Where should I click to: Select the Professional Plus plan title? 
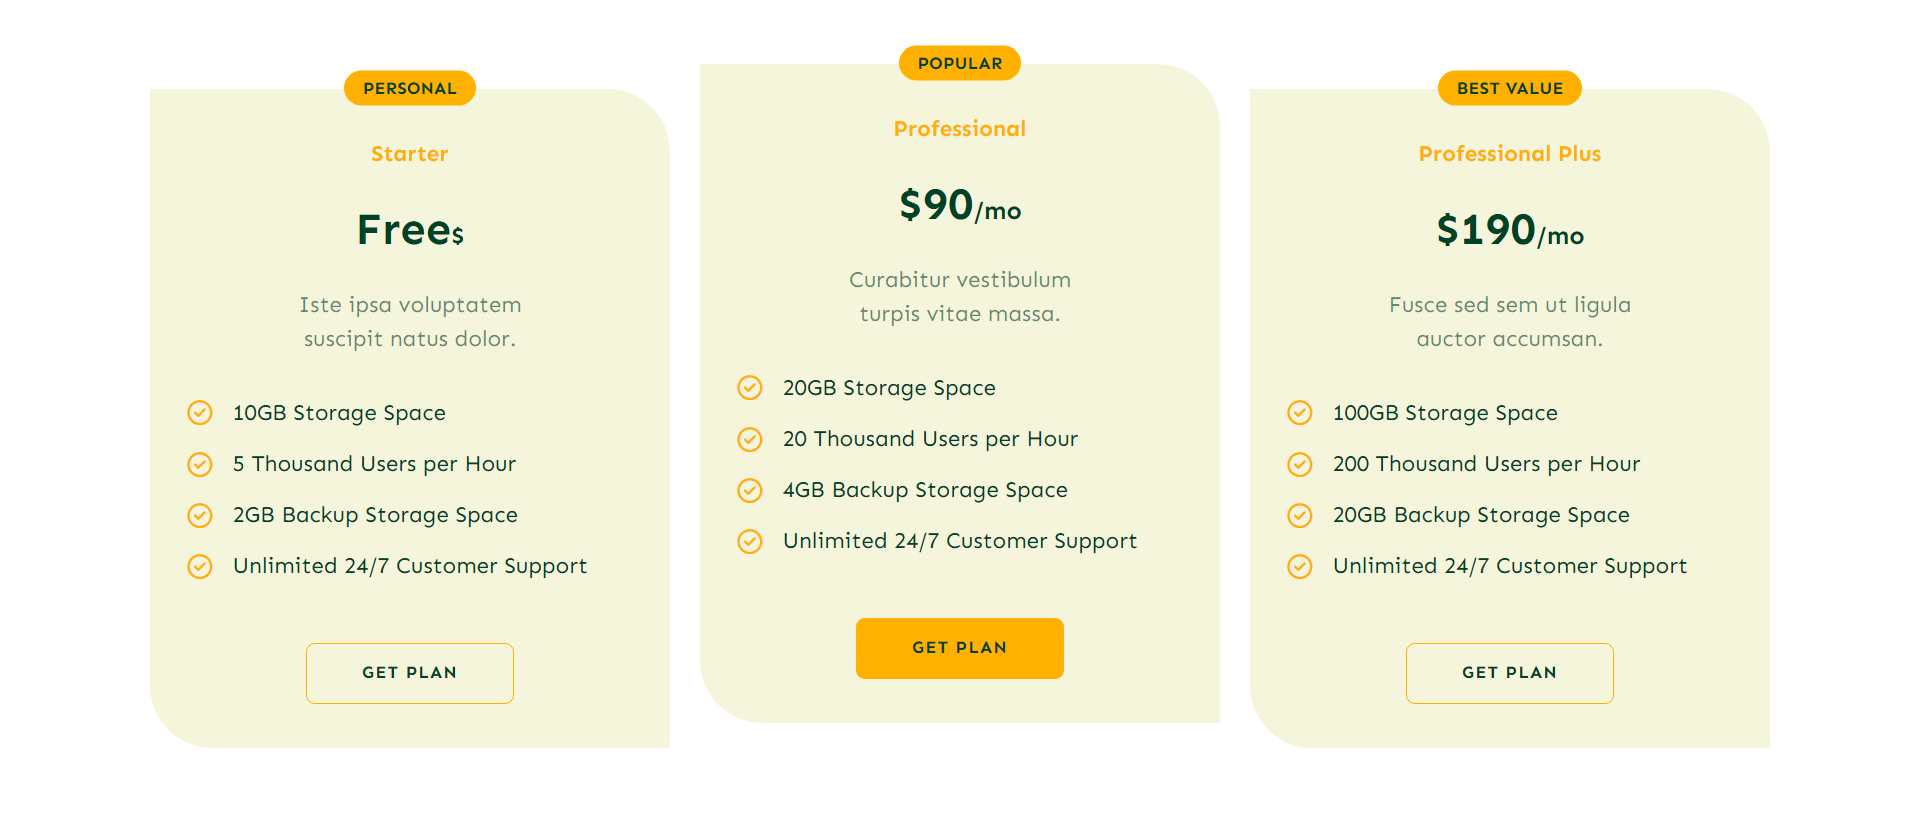1509,154
